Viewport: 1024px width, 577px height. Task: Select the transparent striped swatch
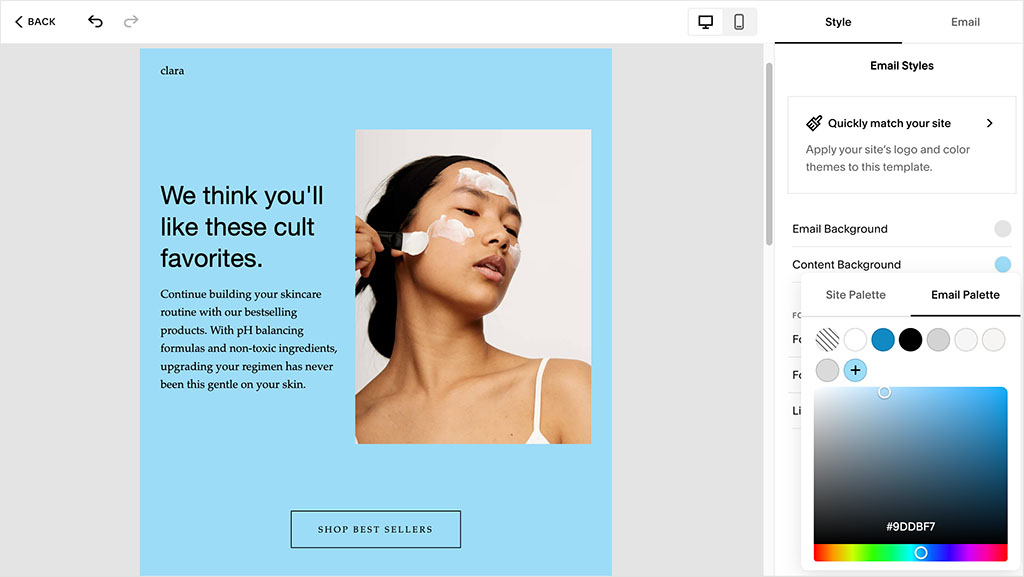pyautogui.click(x=827, y=339)
